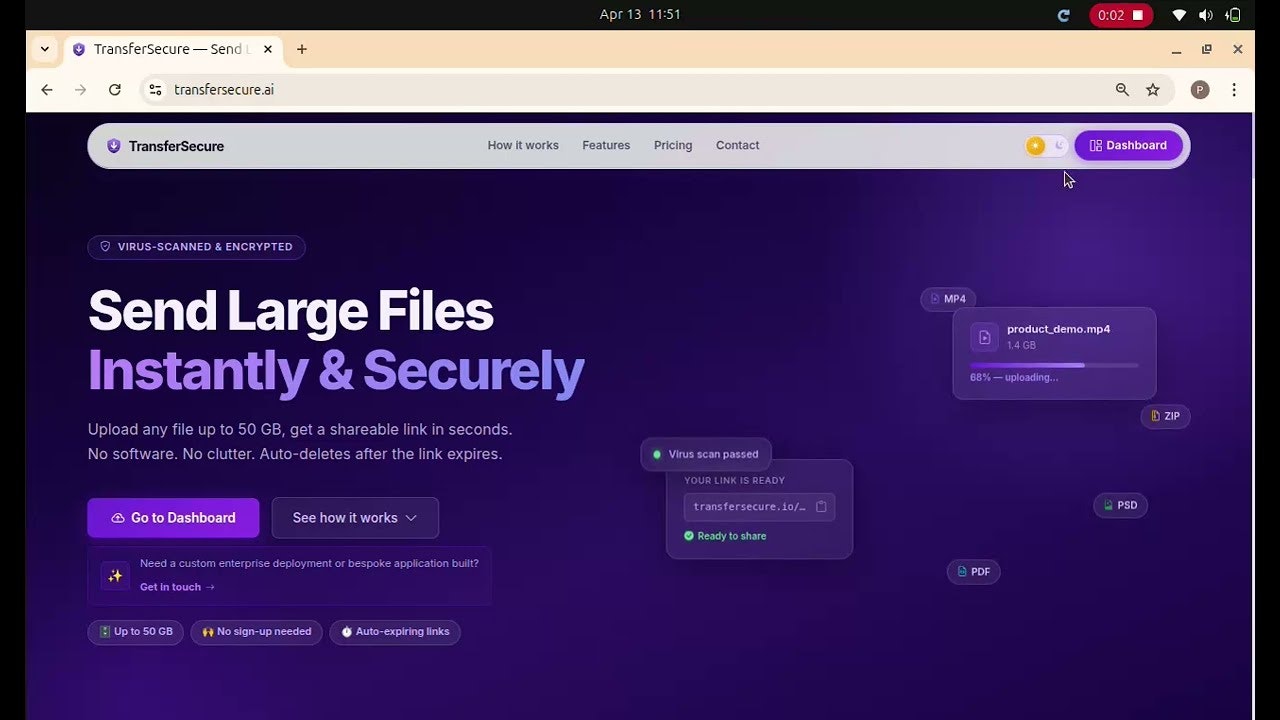Click the Virus-Scanned & Encrypted shield badge
The image size is (1280, 720).
[x=196, y=247]
